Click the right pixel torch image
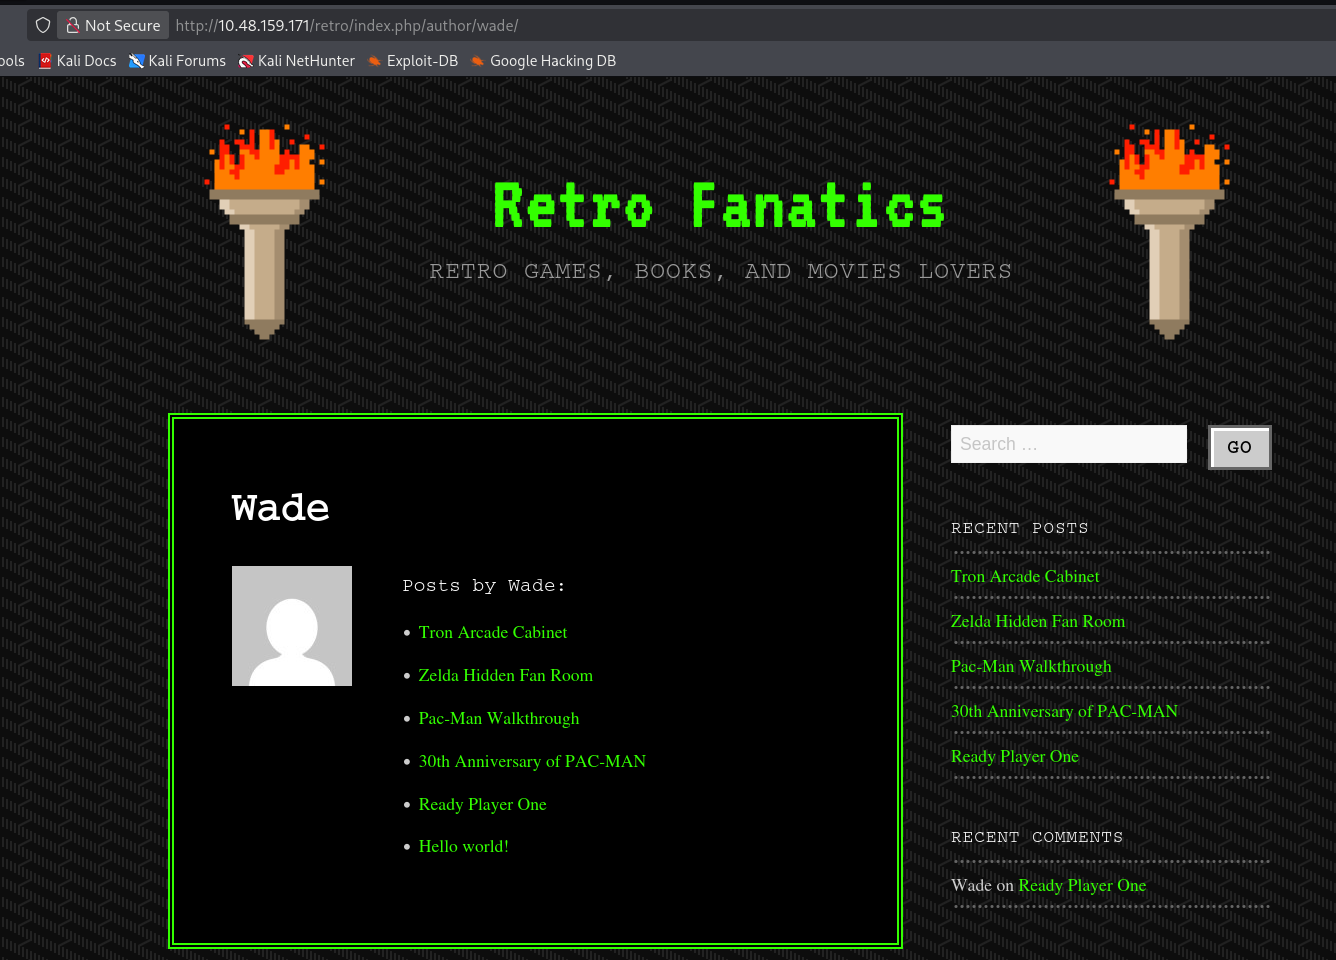The height and width of the screenshot is (960, 1336). [x=1169, y=231]
